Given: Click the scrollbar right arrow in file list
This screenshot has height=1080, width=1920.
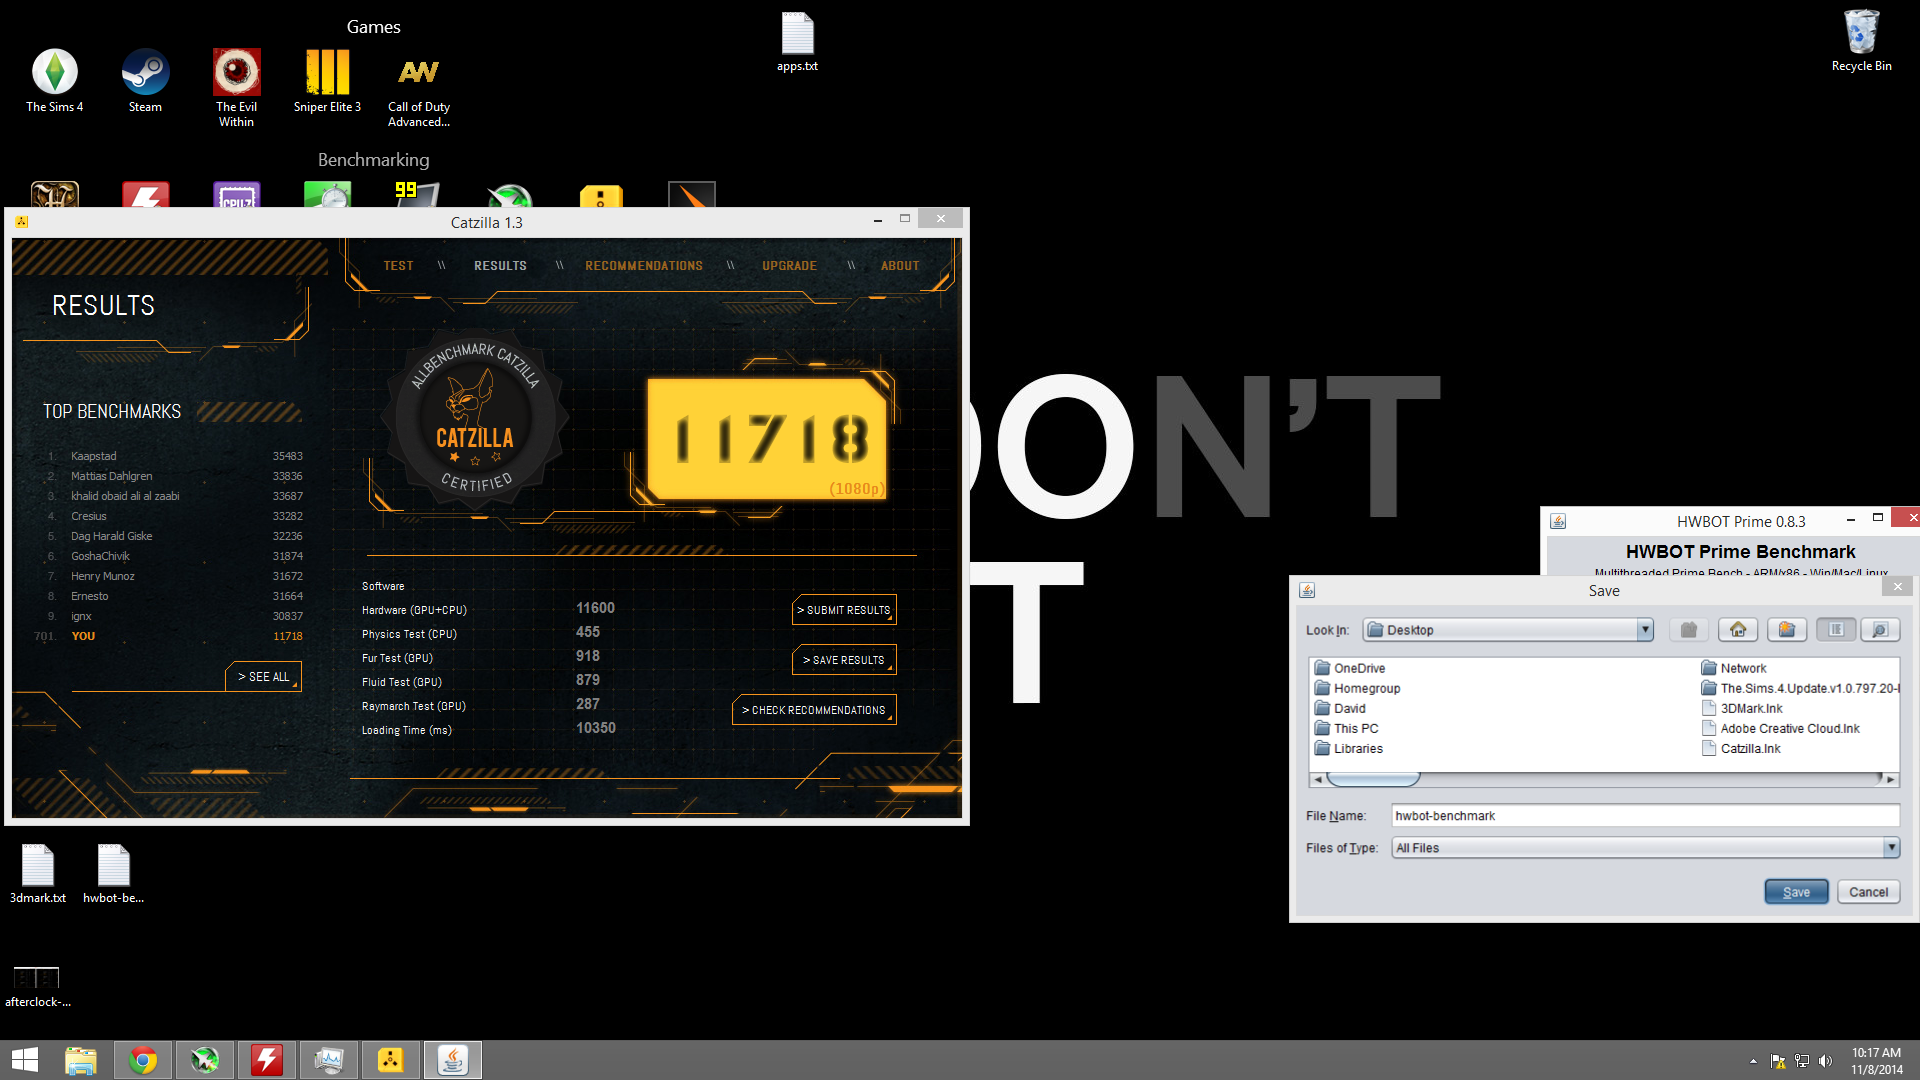Looking at the screenshot, I should pos(1891,779).
